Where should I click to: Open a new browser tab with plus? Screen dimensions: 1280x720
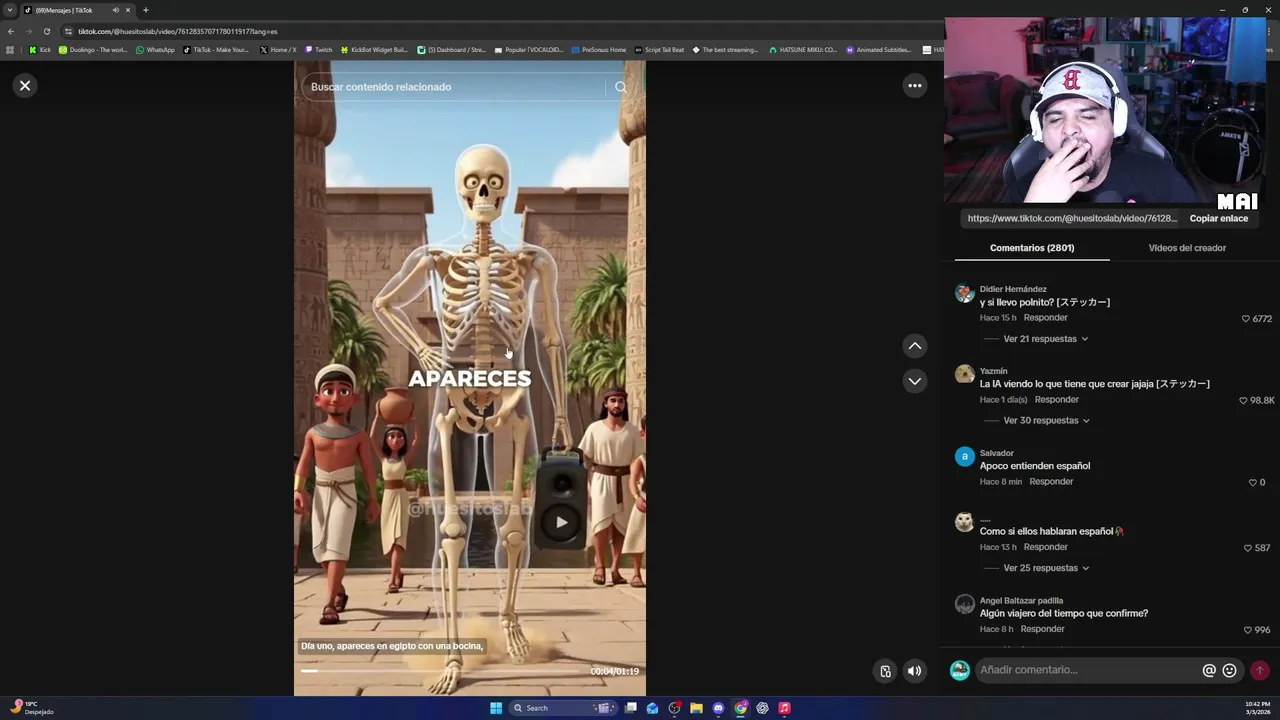145,10
